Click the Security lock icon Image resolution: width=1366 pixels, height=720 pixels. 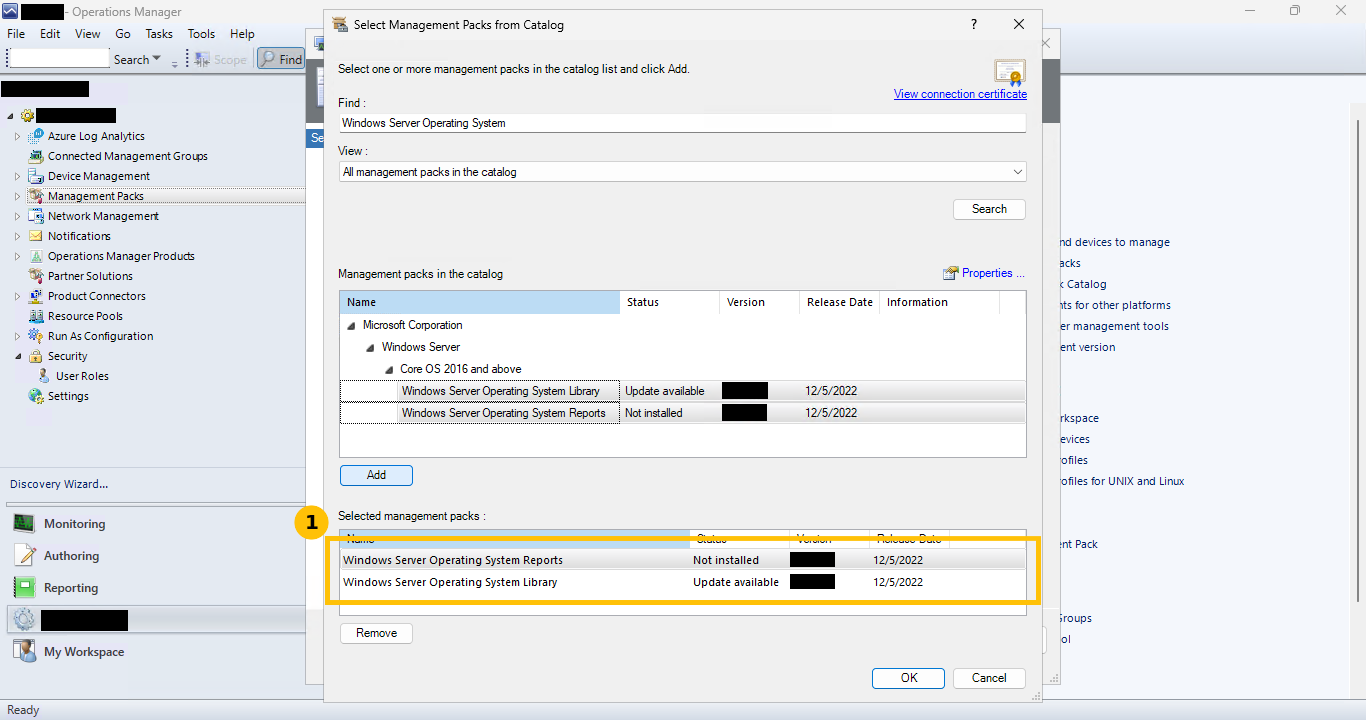[36, 356]
